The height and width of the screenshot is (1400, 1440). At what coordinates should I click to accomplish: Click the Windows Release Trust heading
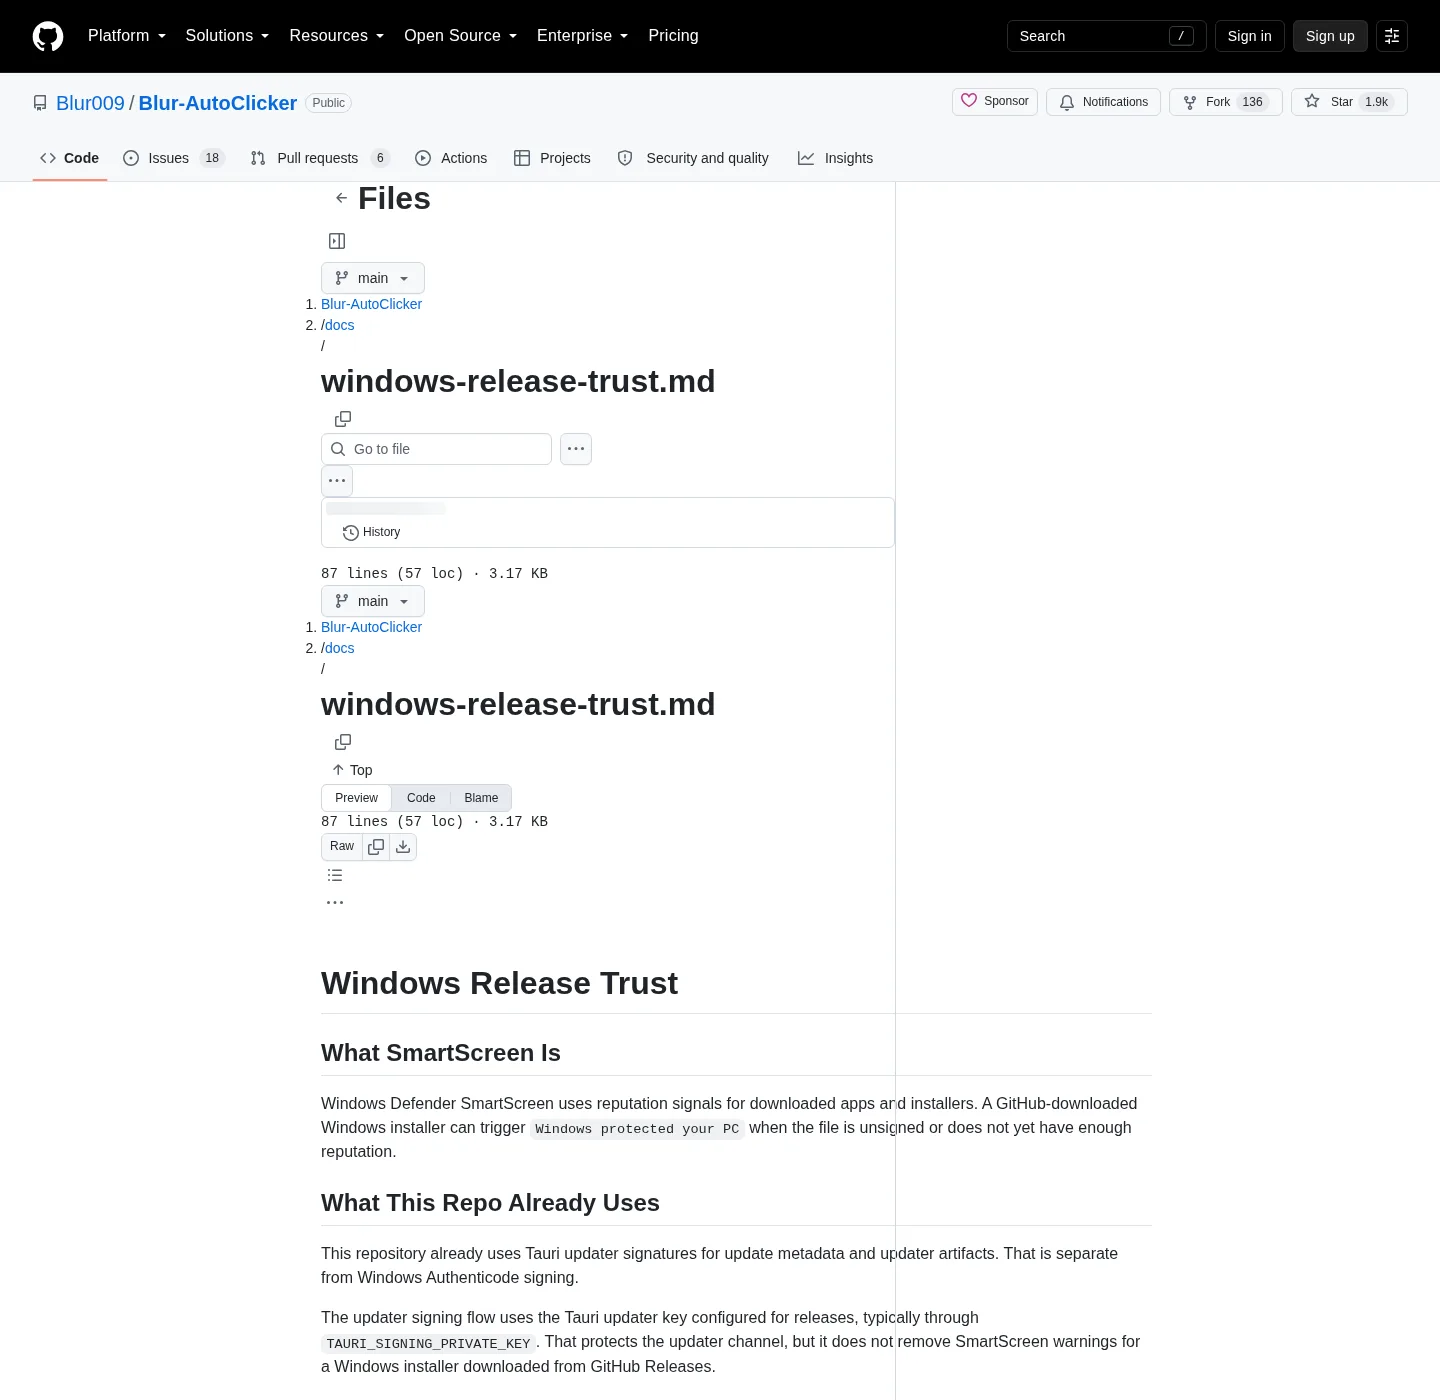click(499, 983)
